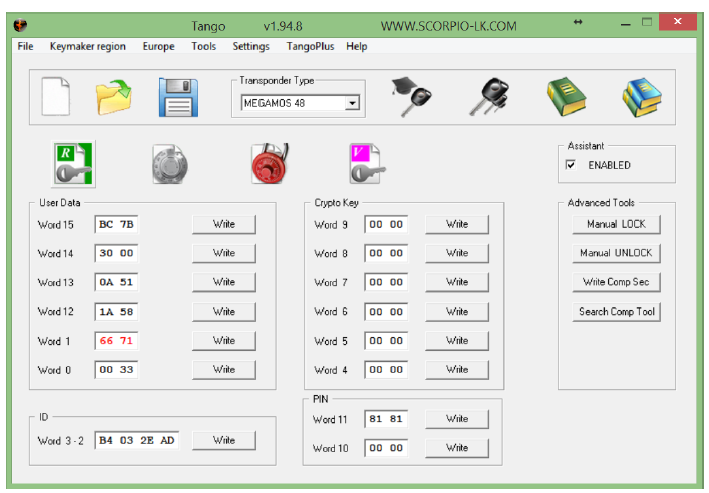Click Word 15 field containing BC 7B
The height and width of the screenshot is (493, 709).
pyautogui.click(x=116, y=224)
